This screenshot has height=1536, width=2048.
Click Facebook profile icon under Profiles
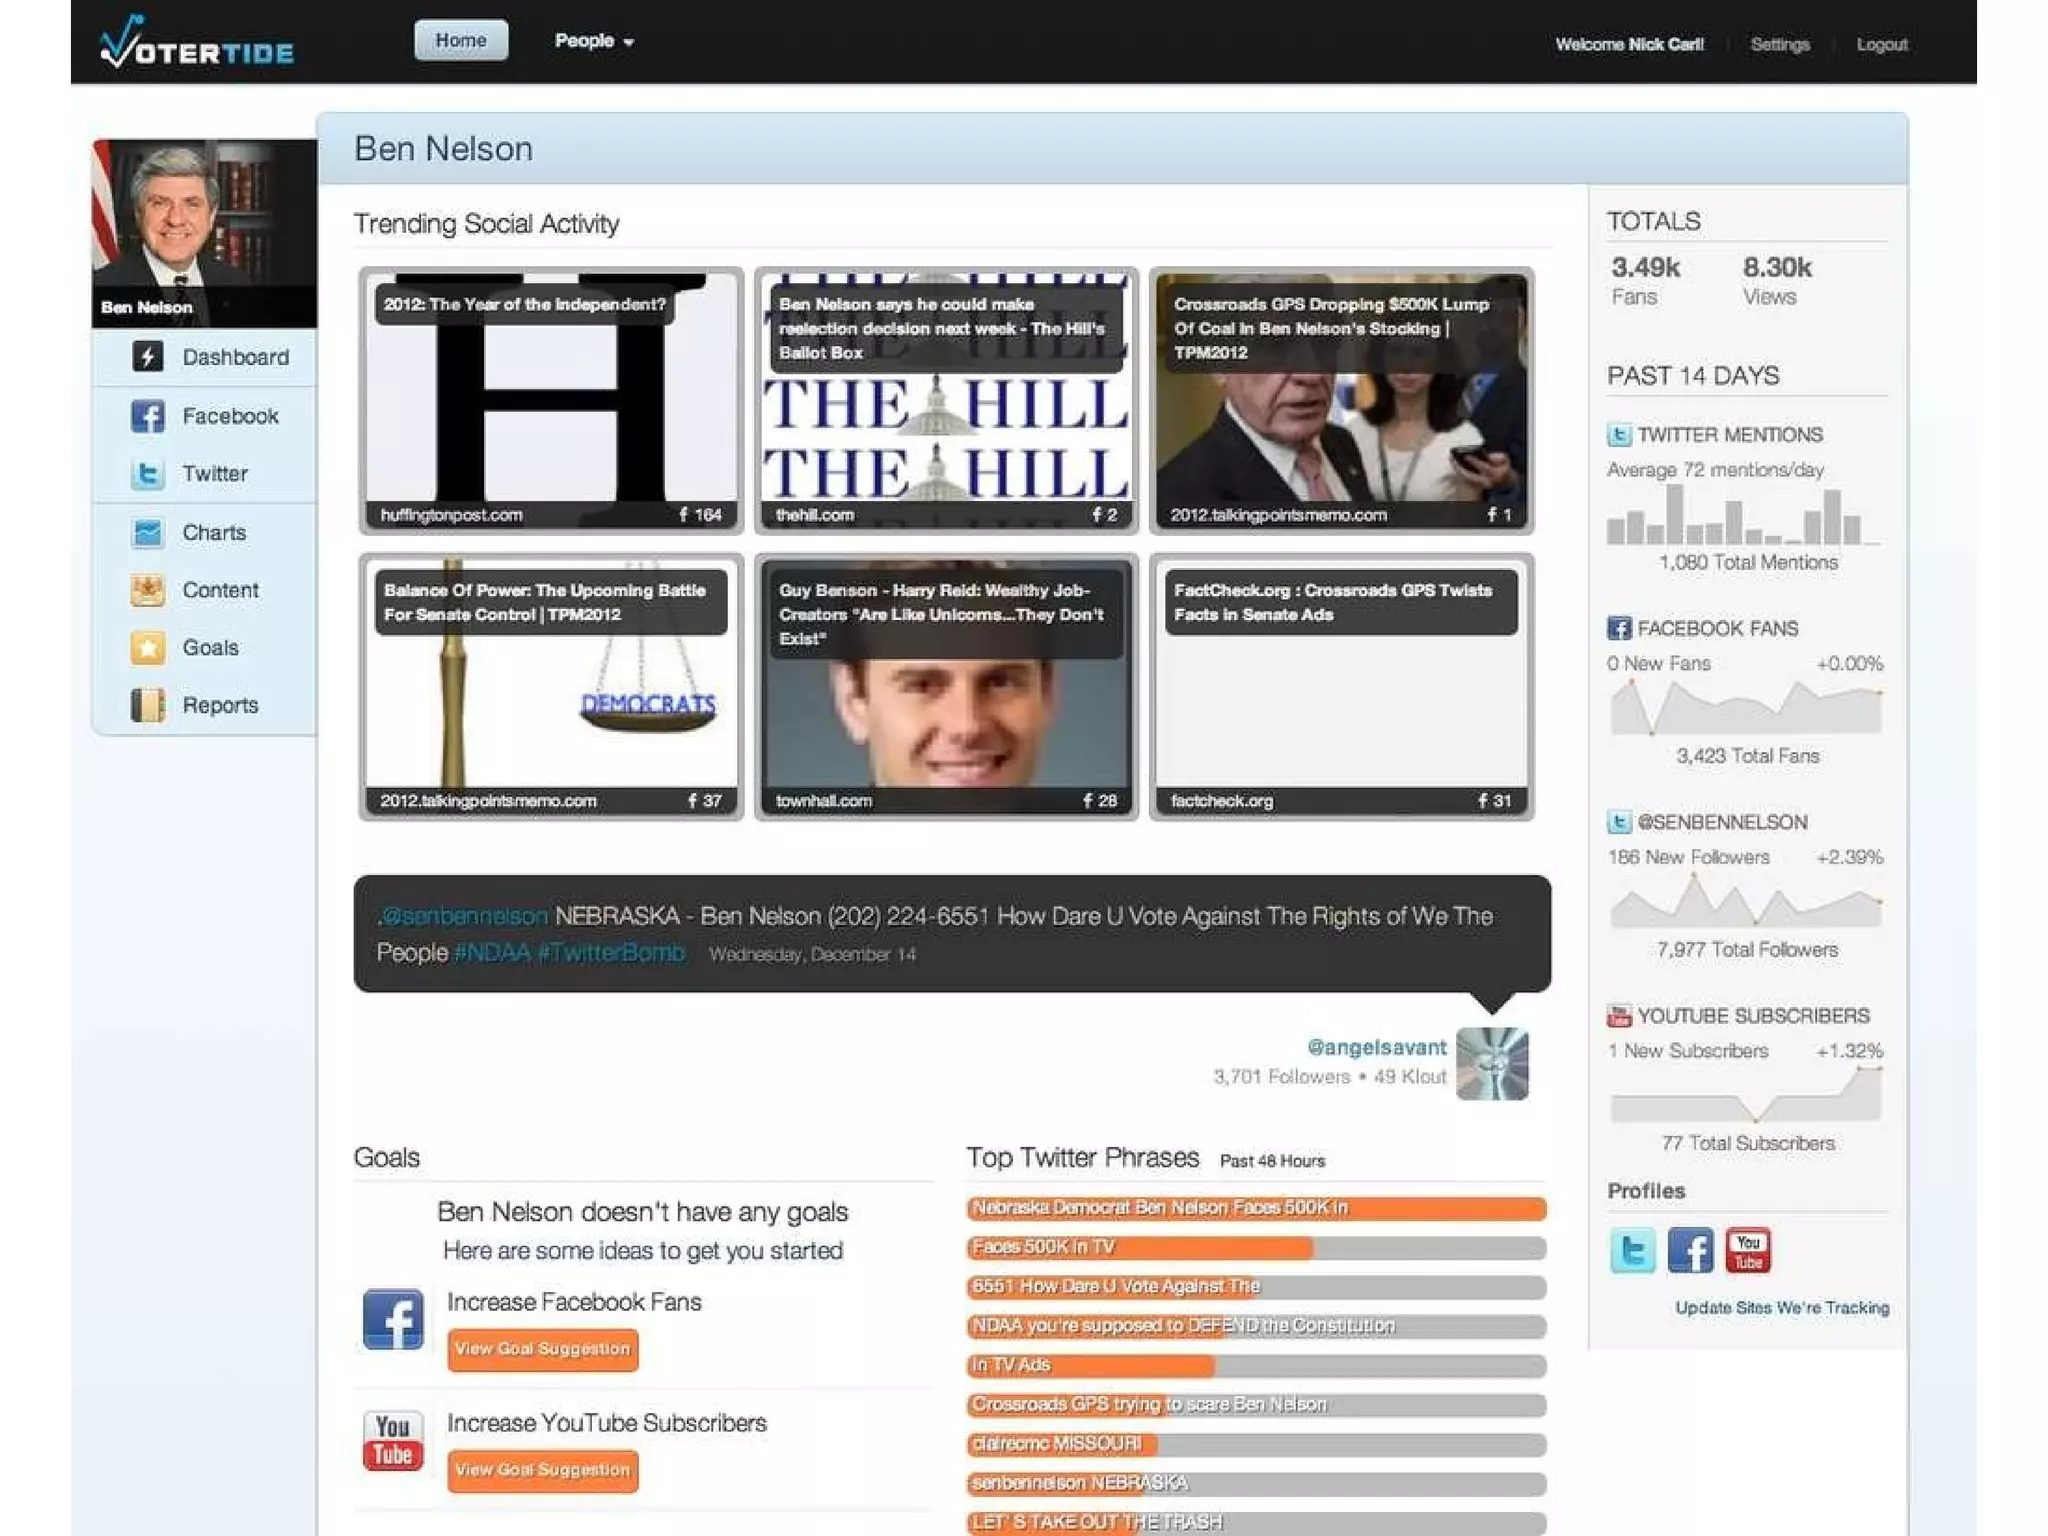coord(1690,1251)
